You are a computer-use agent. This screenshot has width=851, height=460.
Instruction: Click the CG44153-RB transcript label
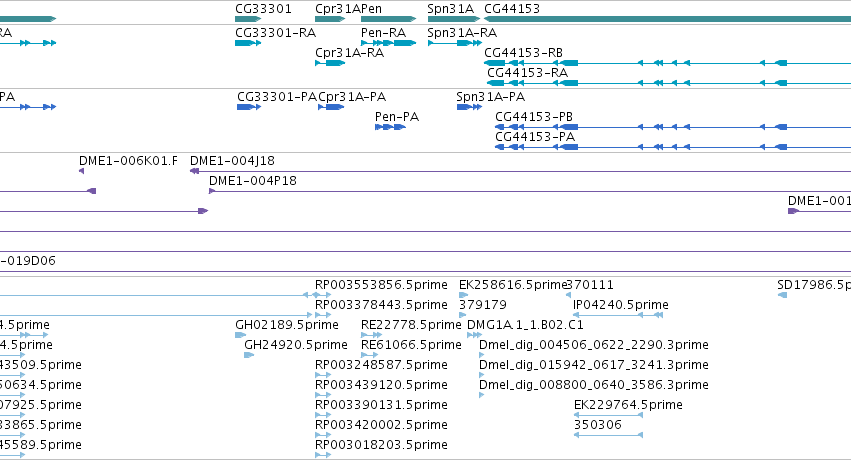523,53
